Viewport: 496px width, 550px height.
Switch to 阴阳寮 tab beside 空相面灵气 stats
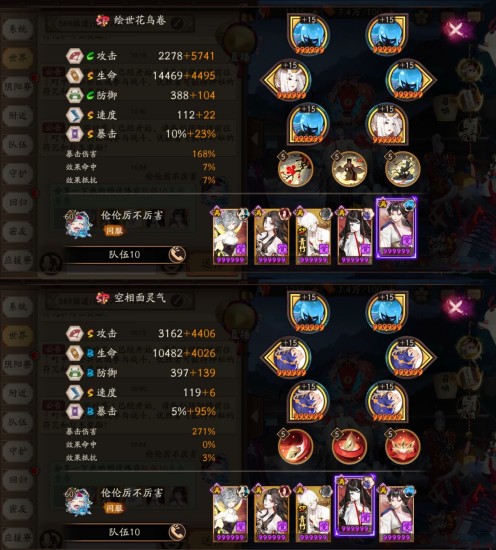(18, 364)
